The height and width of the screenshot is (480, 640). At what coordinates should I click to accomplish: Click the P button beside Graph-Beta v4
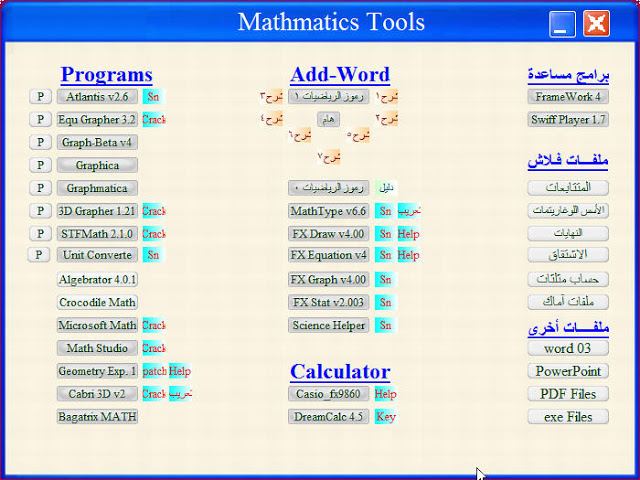40,142
